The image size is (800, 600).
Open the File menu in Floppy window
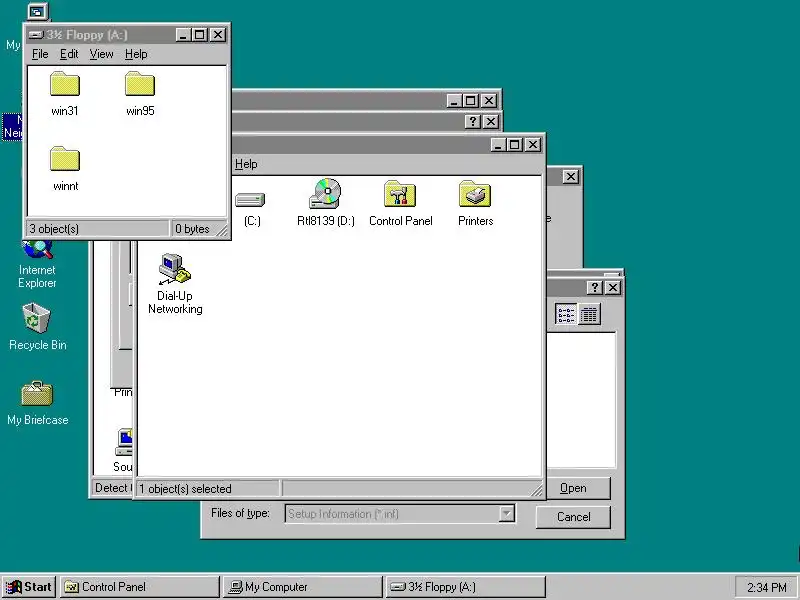[x=40, y=54]
